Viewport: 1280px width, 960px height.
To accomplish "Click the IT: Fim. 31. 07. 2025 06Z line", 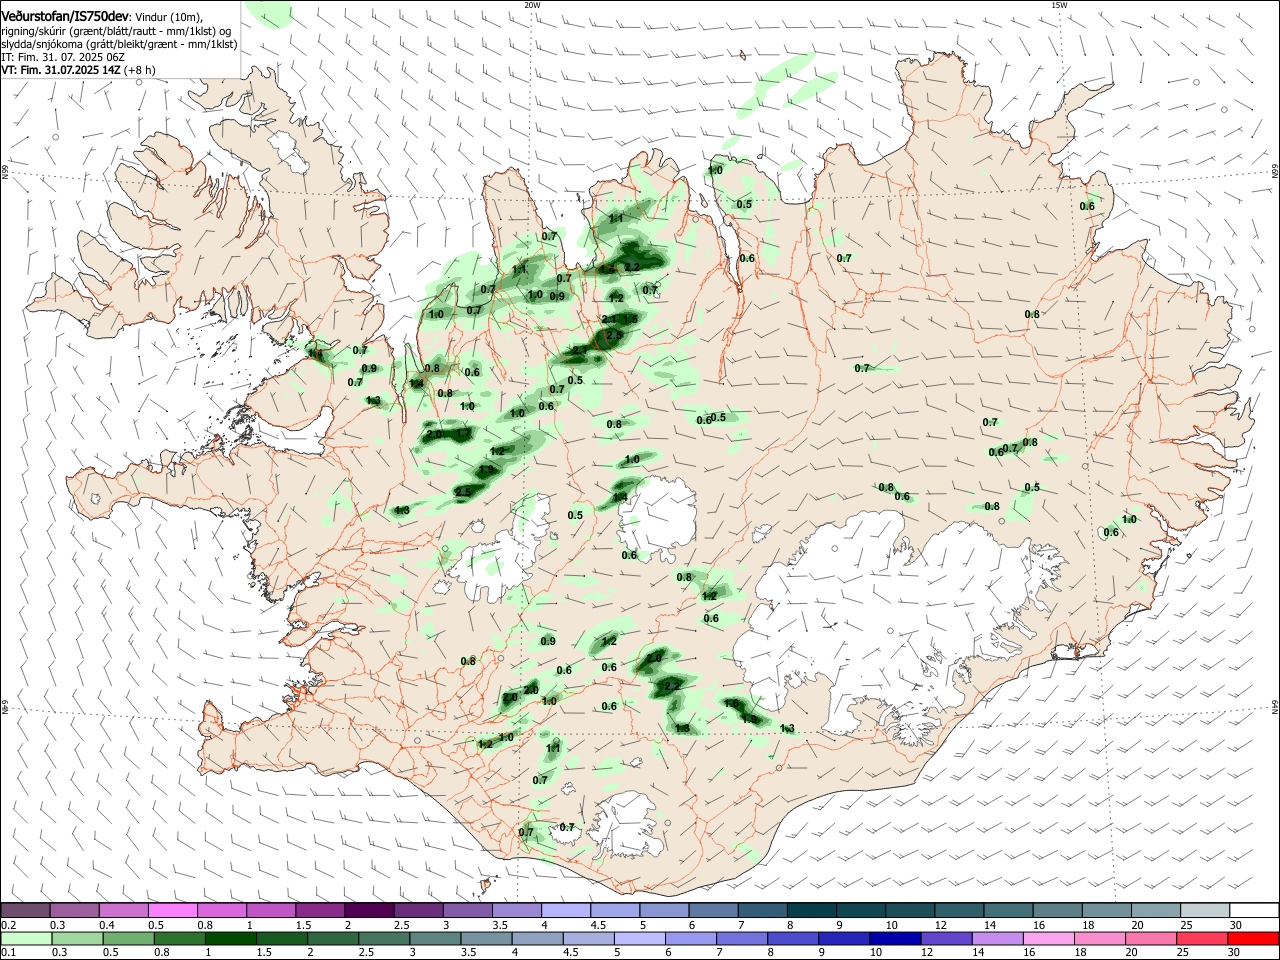I will click(x=63, y=57).
